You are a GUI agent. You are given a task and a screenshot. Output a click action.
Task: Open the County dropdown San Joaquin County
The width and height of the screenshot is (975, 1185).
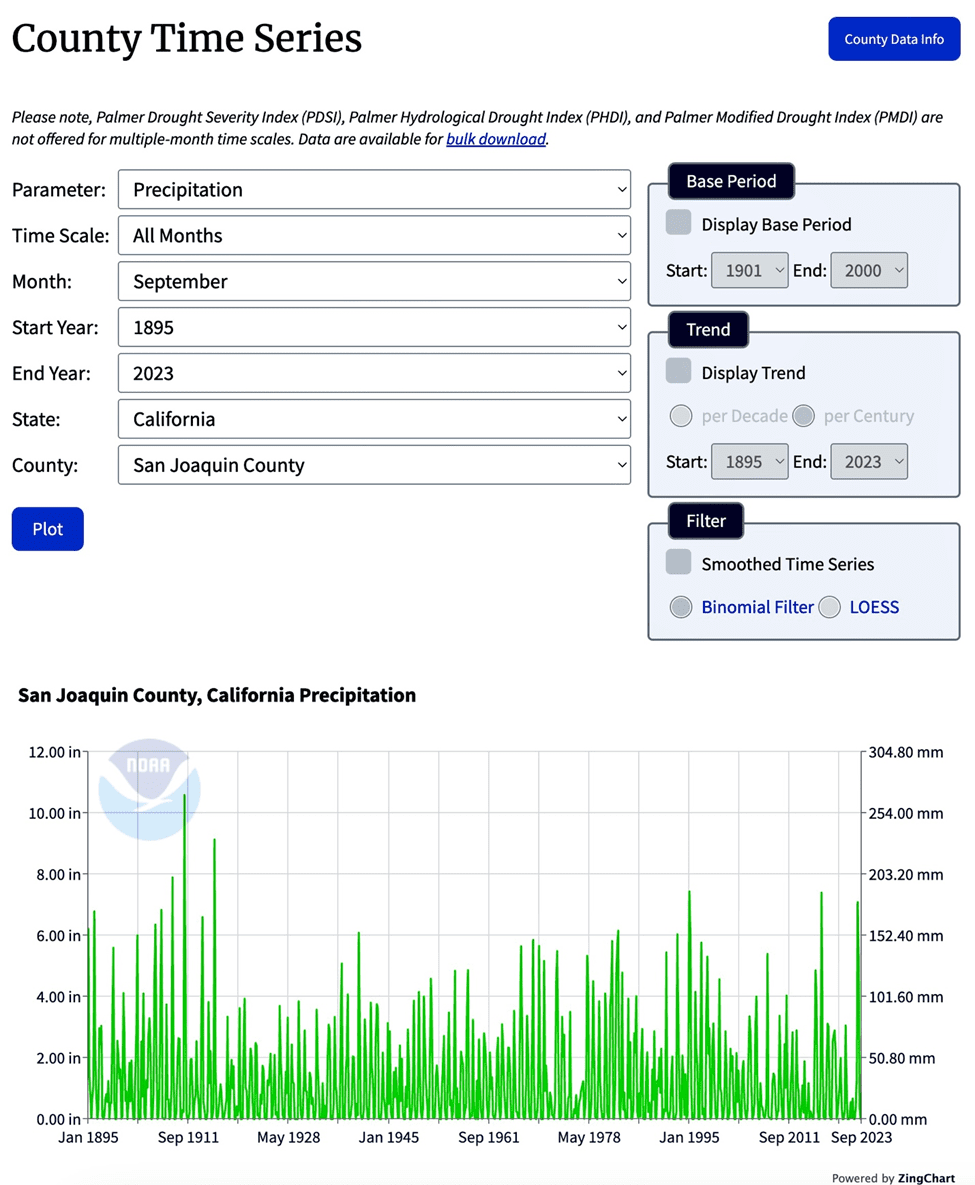(374, 465)
